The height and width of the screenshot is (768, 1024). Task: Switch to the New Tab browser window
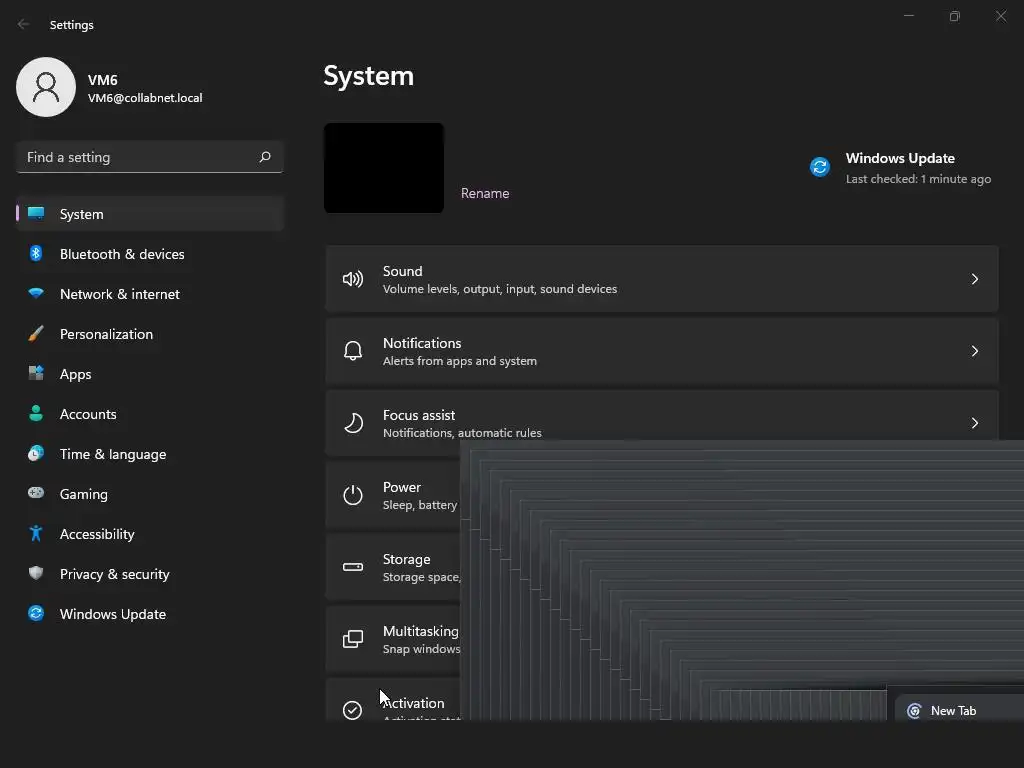coord(953,711)
